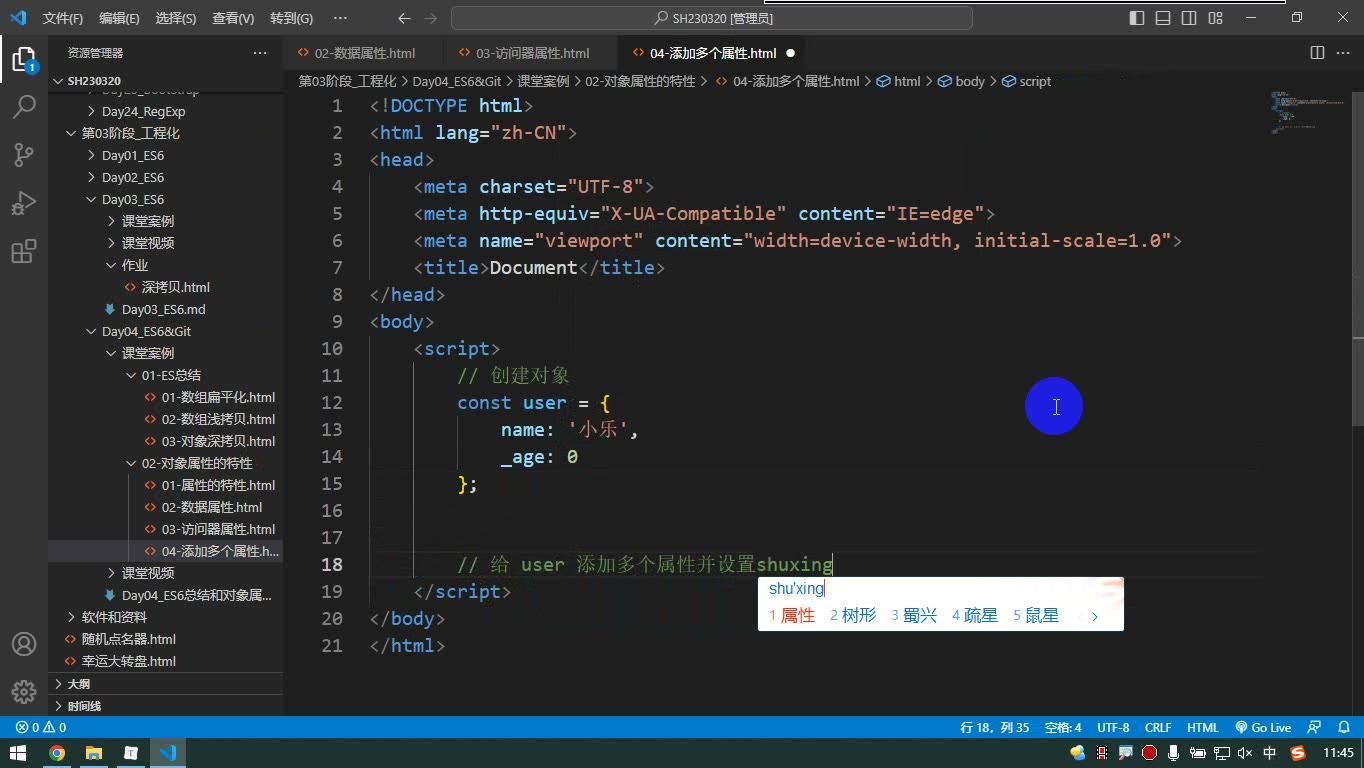Toggle the primary sidebar visibility
The image size is (1364, 768).
coord(1137,18)
